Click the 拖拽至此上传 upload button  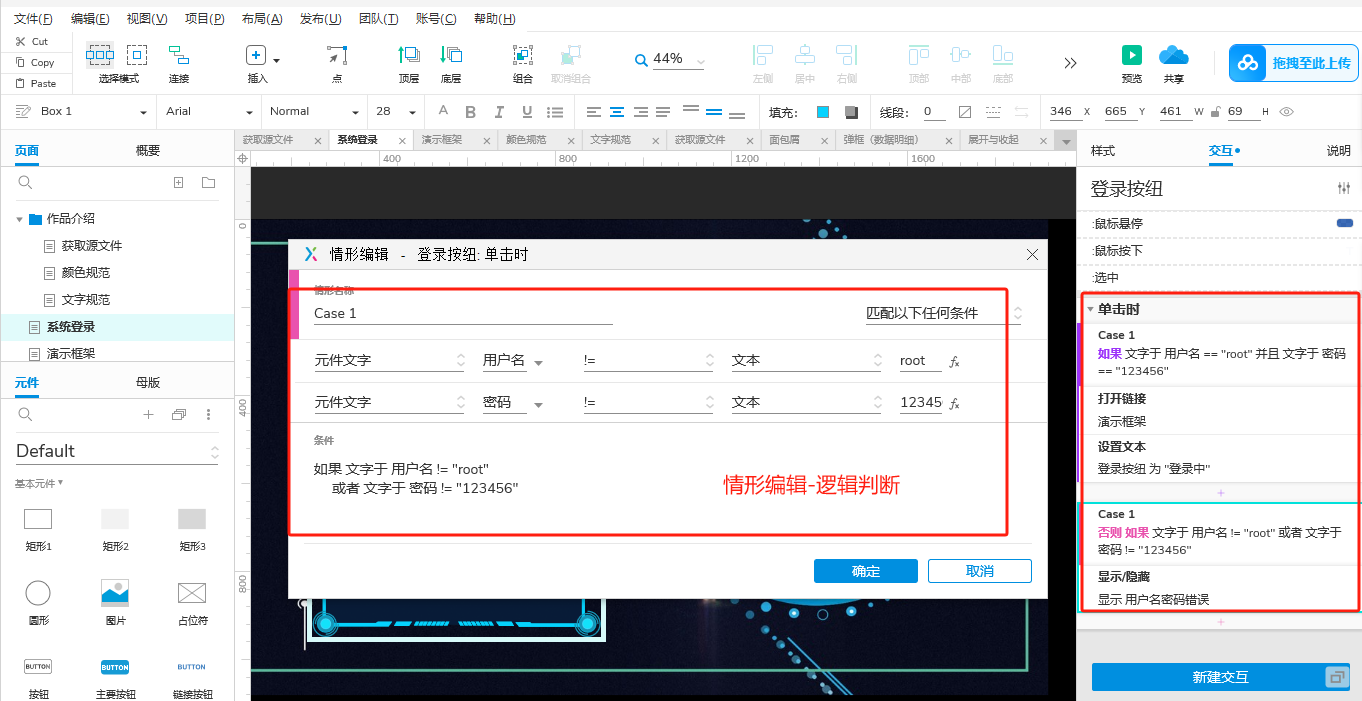tap(1293, 63)
